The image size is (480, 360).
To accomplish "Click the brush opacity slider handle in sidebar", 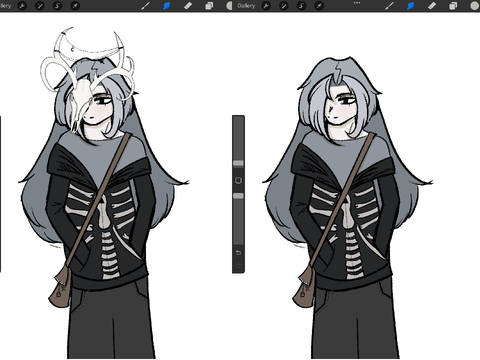I will (x=238, y=196).
